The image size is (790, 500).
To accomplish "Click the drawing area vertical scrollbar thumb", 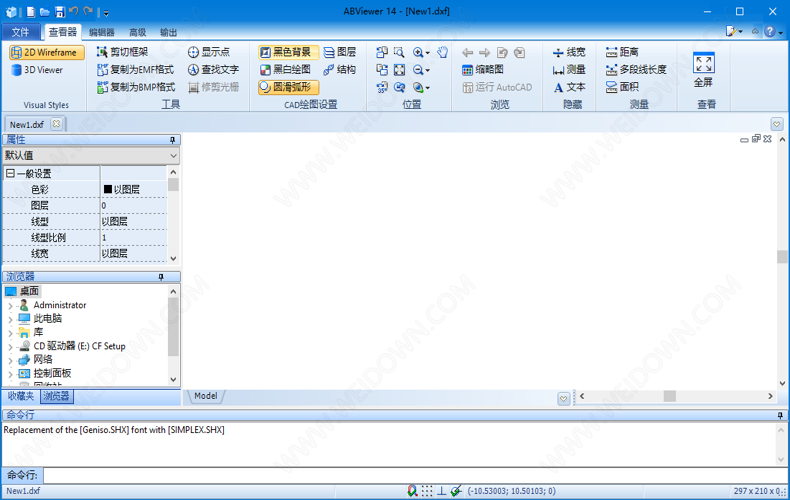I will click(782, 257).
